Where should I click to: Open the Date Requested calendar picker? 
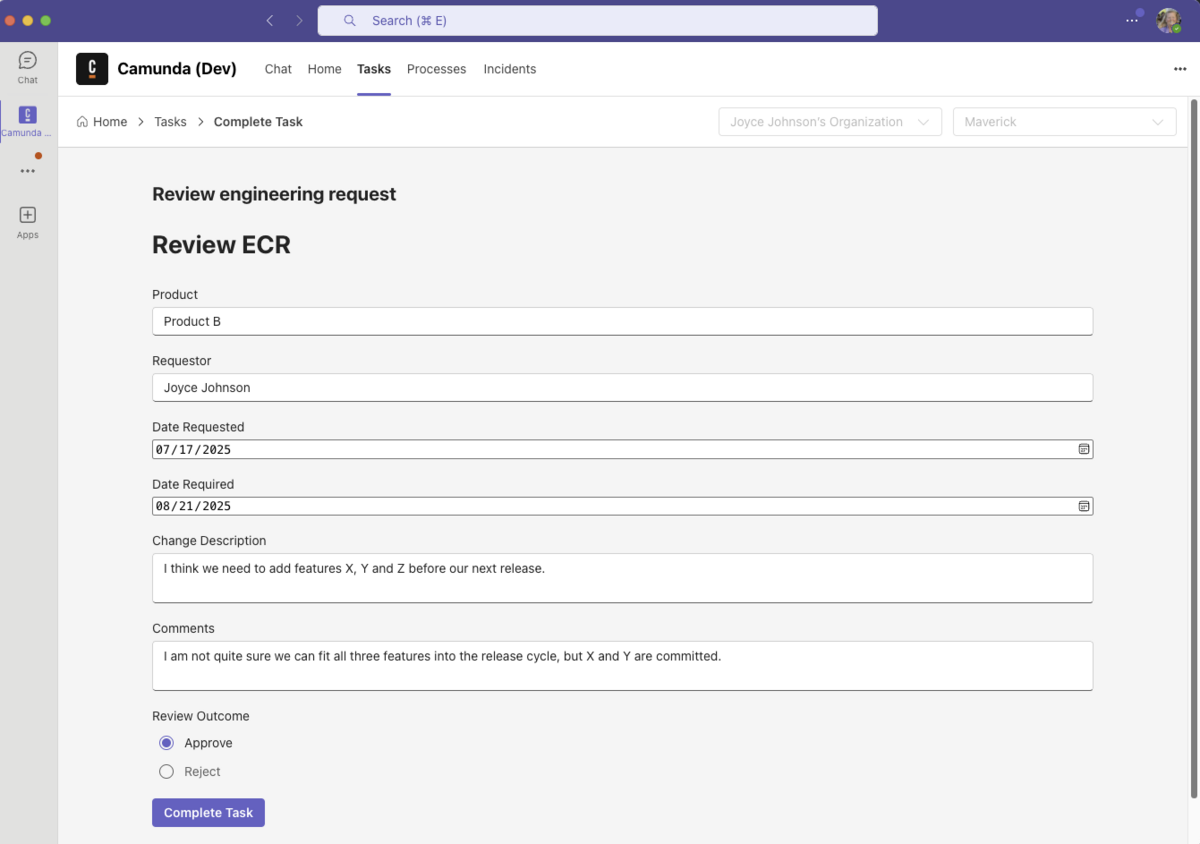[x=1083, y=449]
